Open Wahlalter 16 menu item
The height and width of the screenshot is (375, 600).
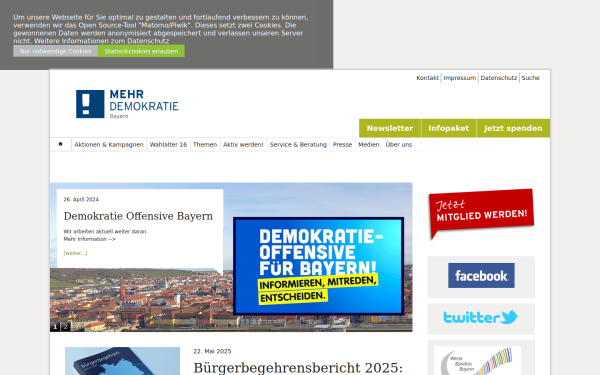click(x=168, y=145)
